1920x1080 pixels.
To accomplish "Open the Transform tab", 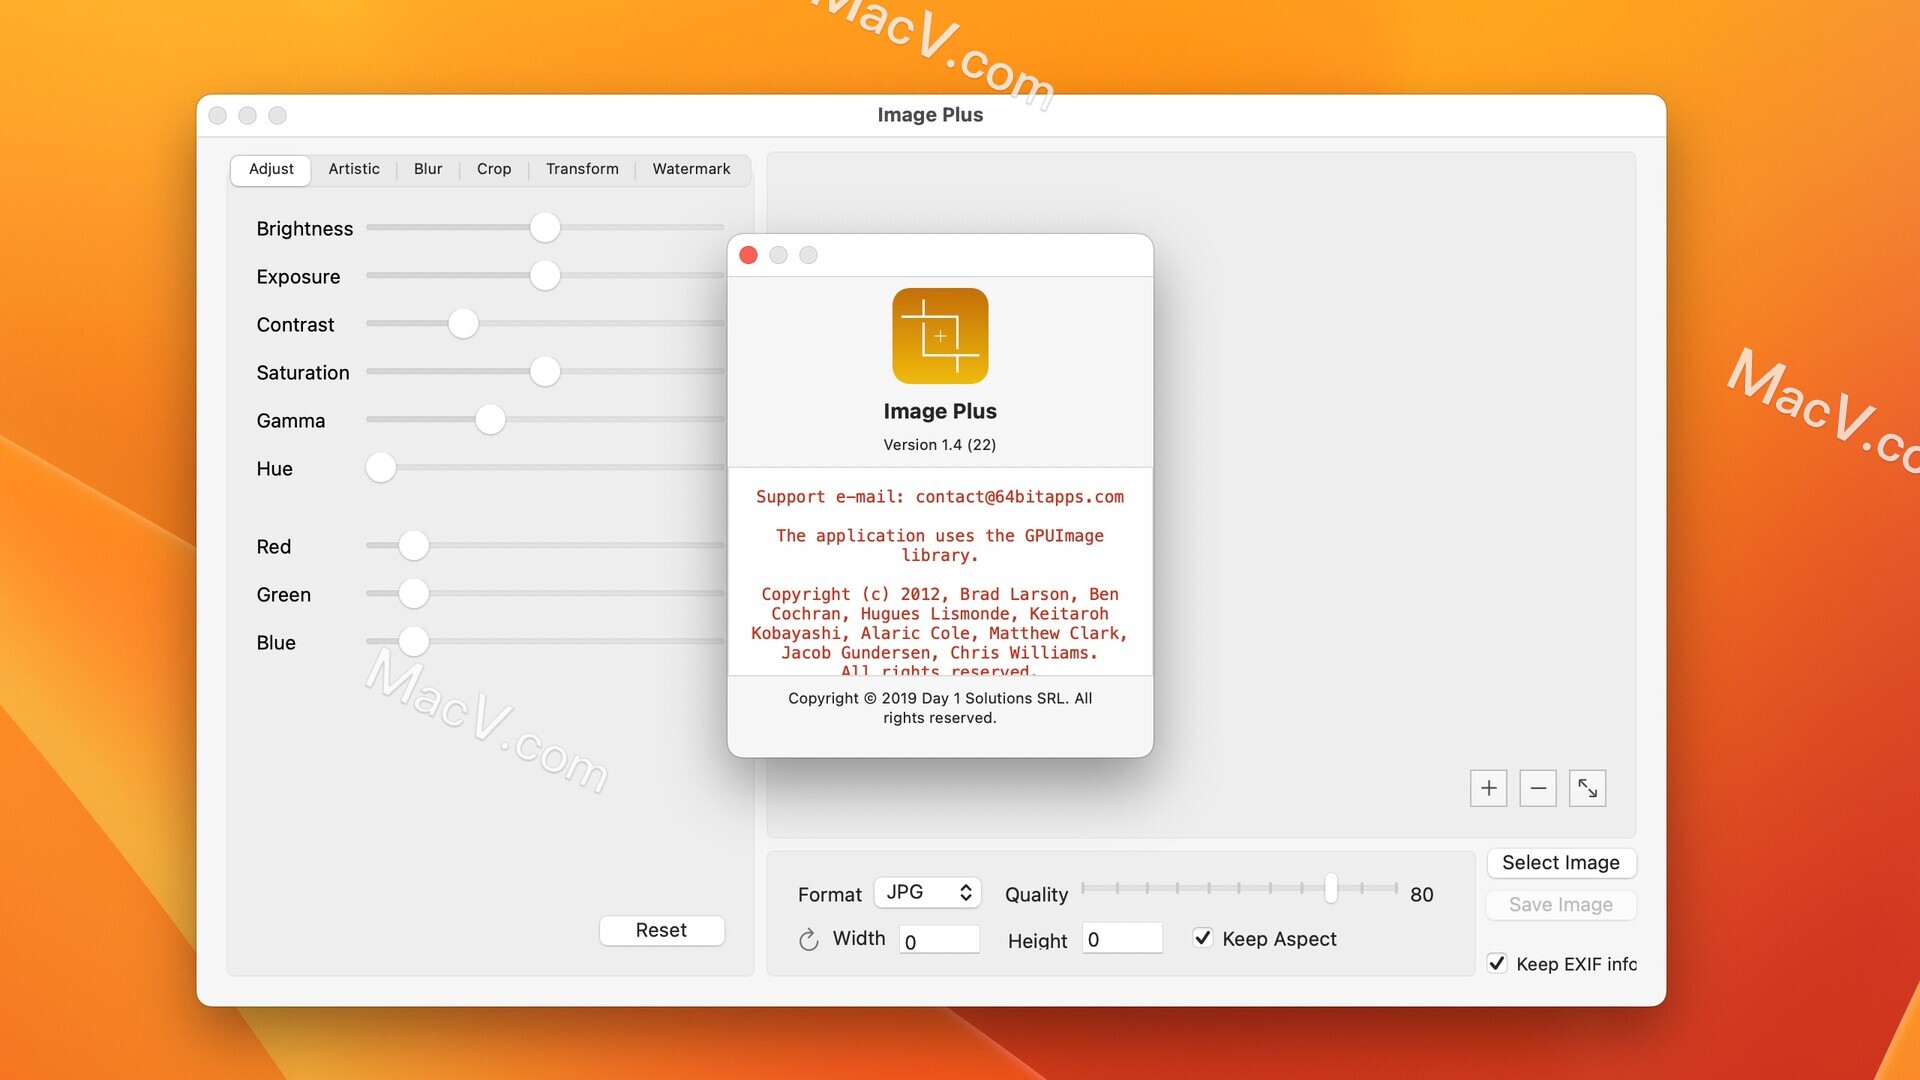I will point(582,169).
